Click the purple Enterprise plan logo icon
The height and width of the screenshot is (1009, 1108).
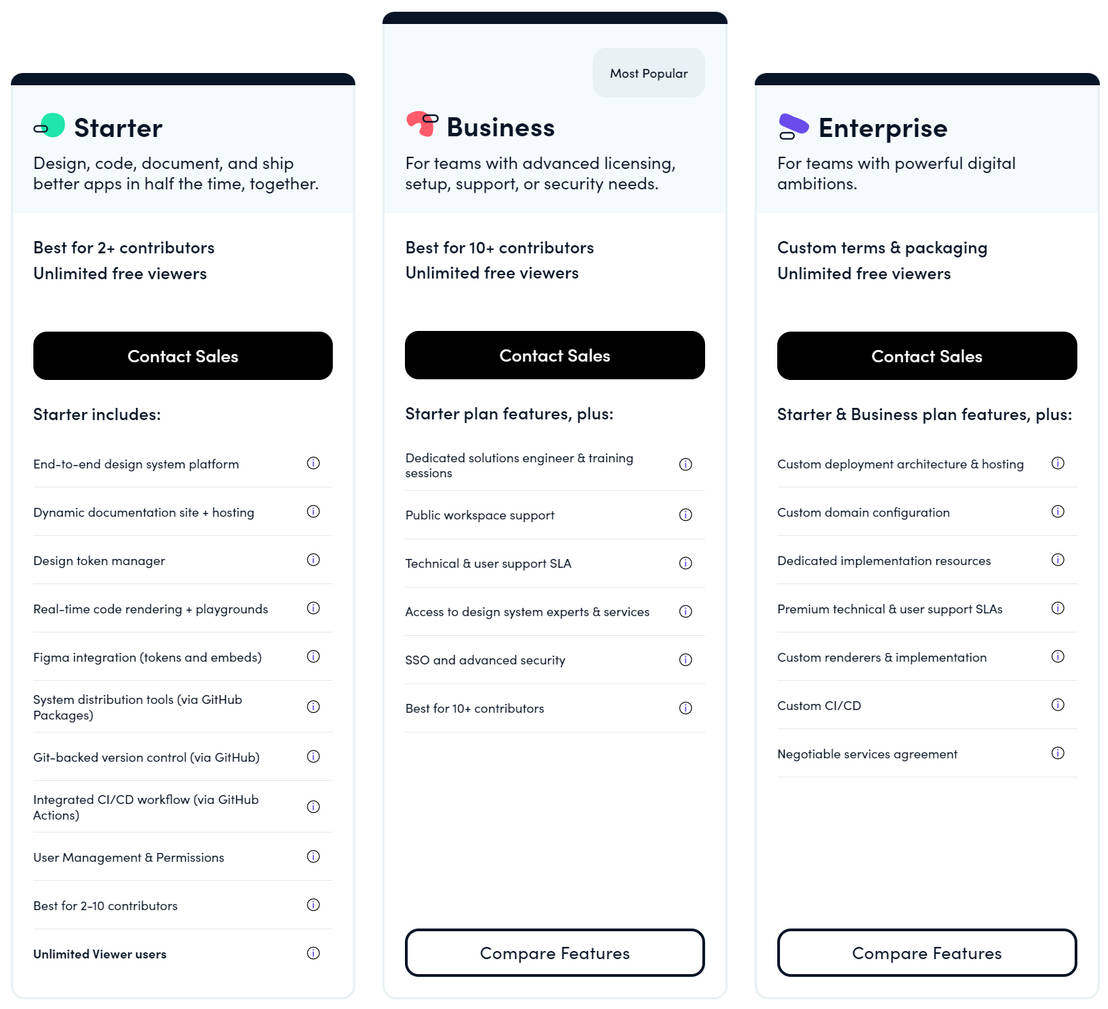(x=793, y=126)
